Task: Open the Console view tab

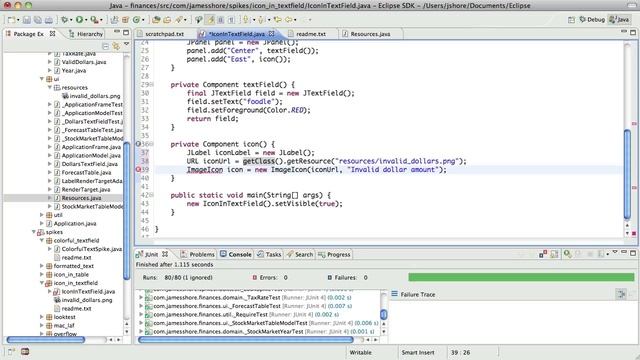Action: pyautogui.click(x=236, y=254)
